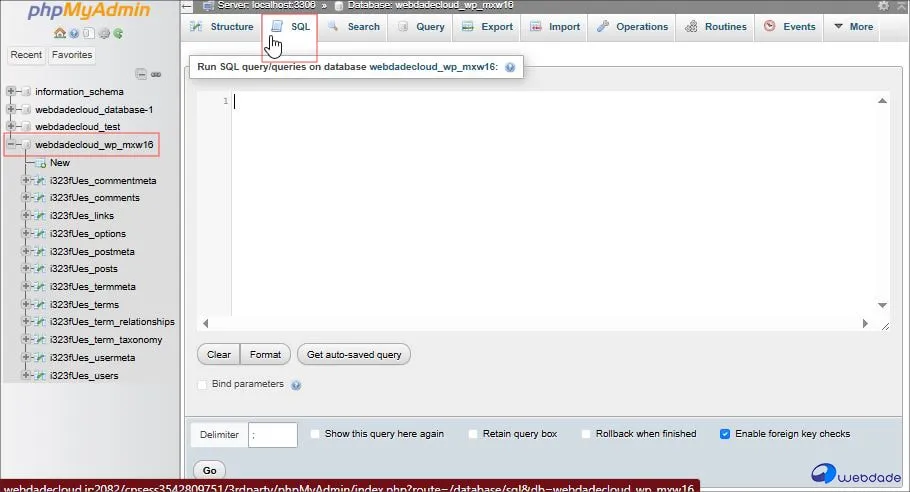Open navigation panel settings gear icon
This screenshot has width=910, height=492.
104,33
